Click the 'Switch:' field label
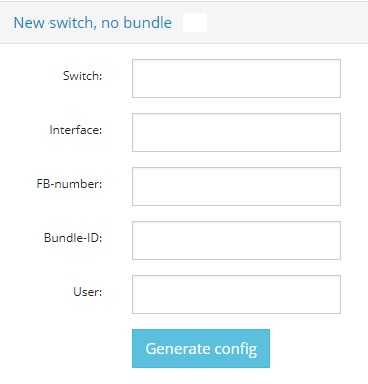 [x=83, y=76]
